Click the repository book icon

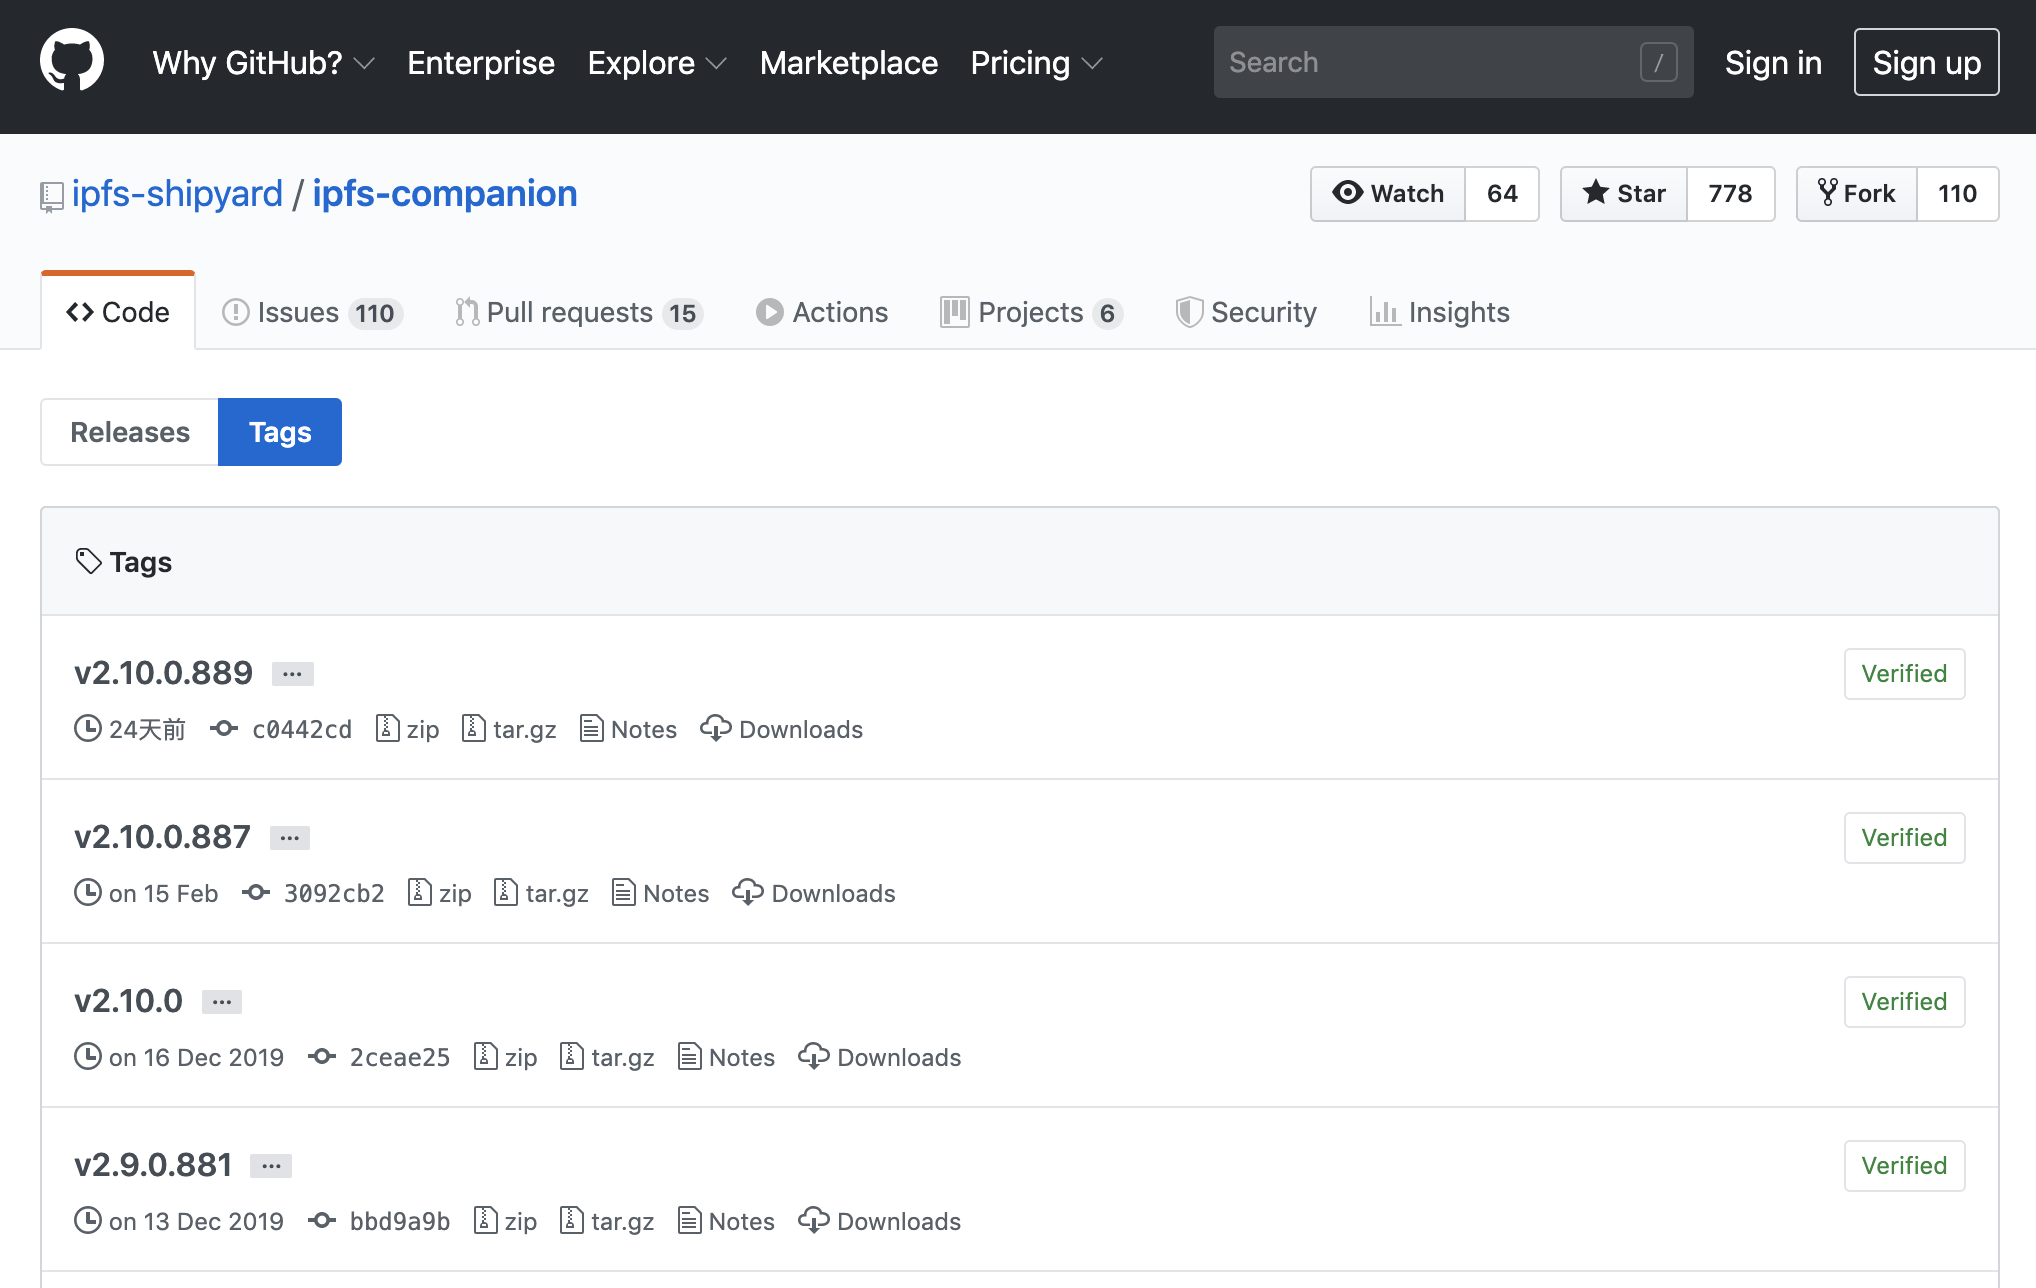51,196
